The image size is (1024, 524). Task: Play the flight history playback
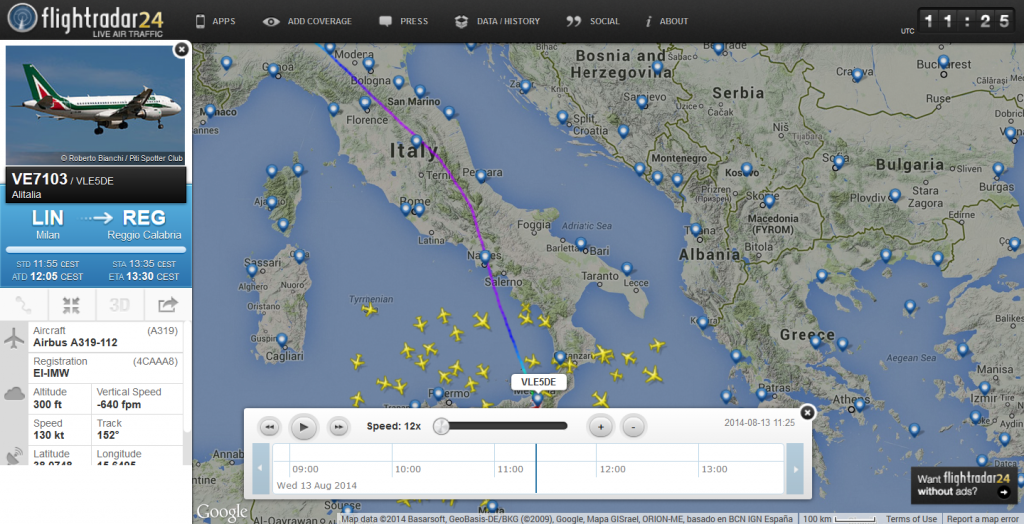coord(304,427)
